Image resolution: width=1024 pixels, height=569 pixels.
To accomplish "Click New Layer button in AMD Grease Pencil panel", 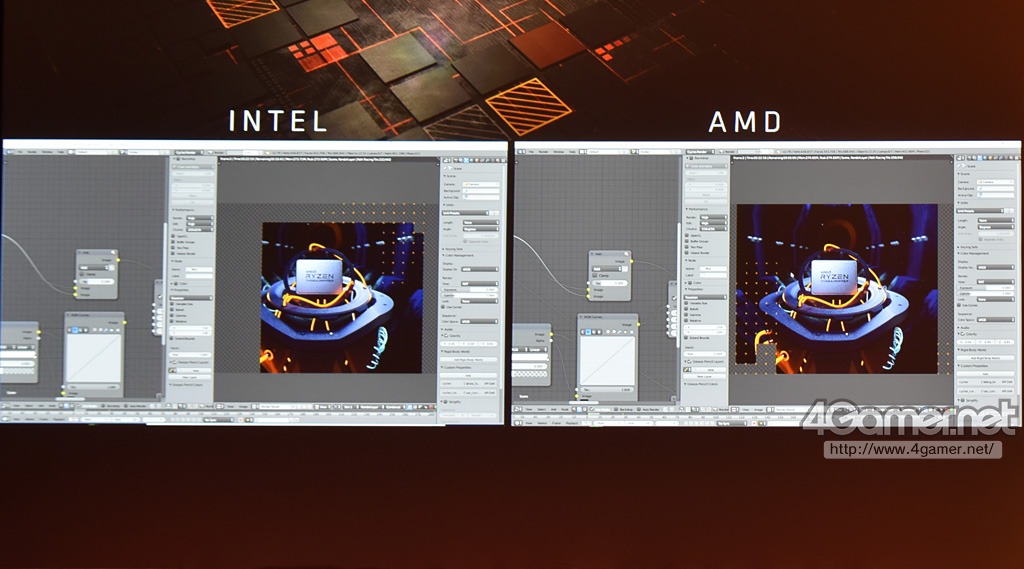I will [704, 376].
